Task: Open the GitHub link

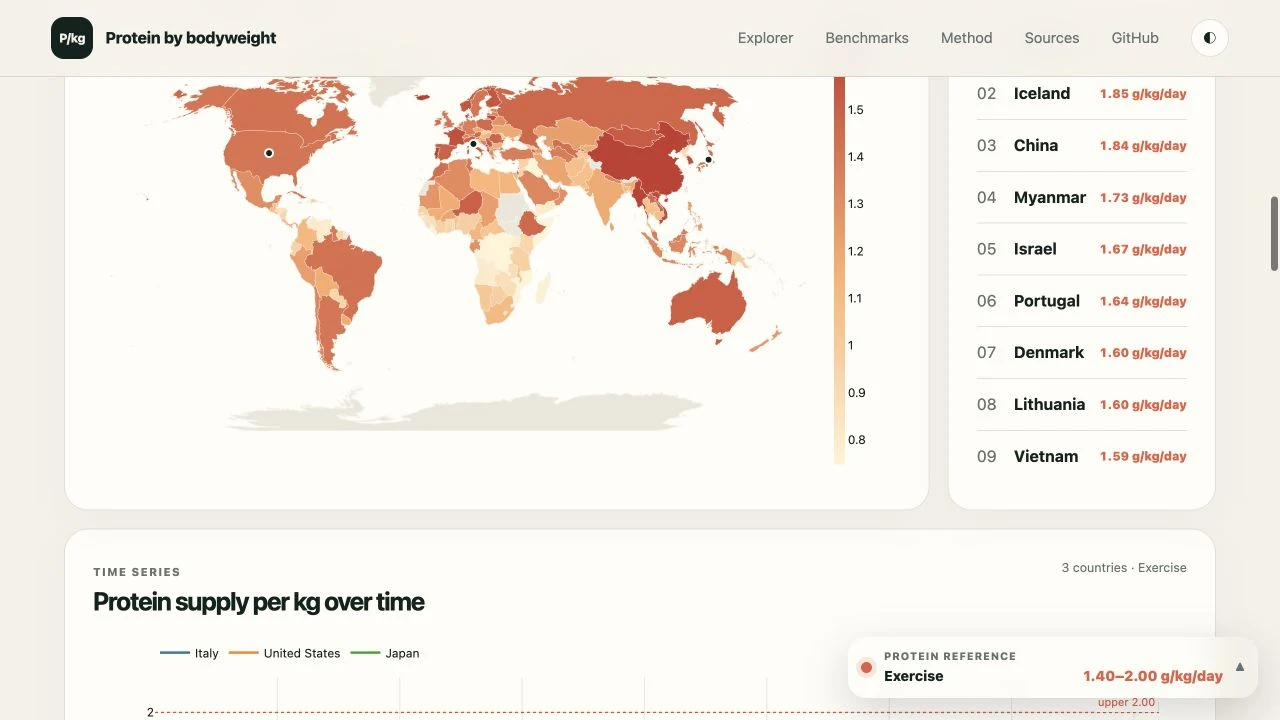Action: coord(1135,38)
